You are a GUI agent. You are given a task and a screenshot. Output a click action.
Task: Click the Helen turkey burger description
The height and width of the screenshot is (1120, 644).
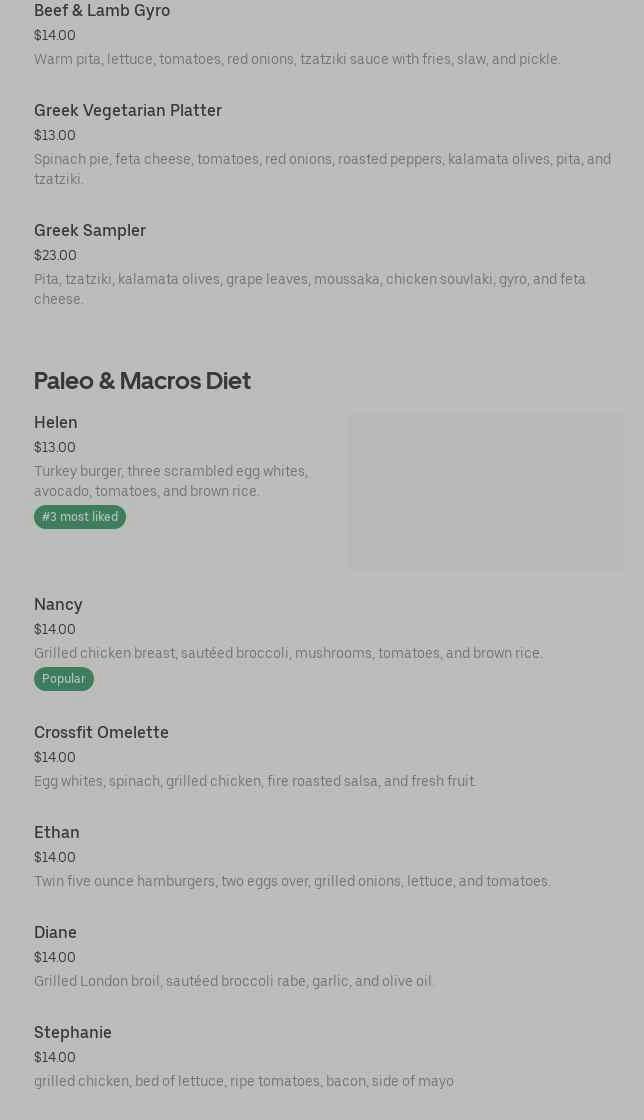[x=171, y=481]
